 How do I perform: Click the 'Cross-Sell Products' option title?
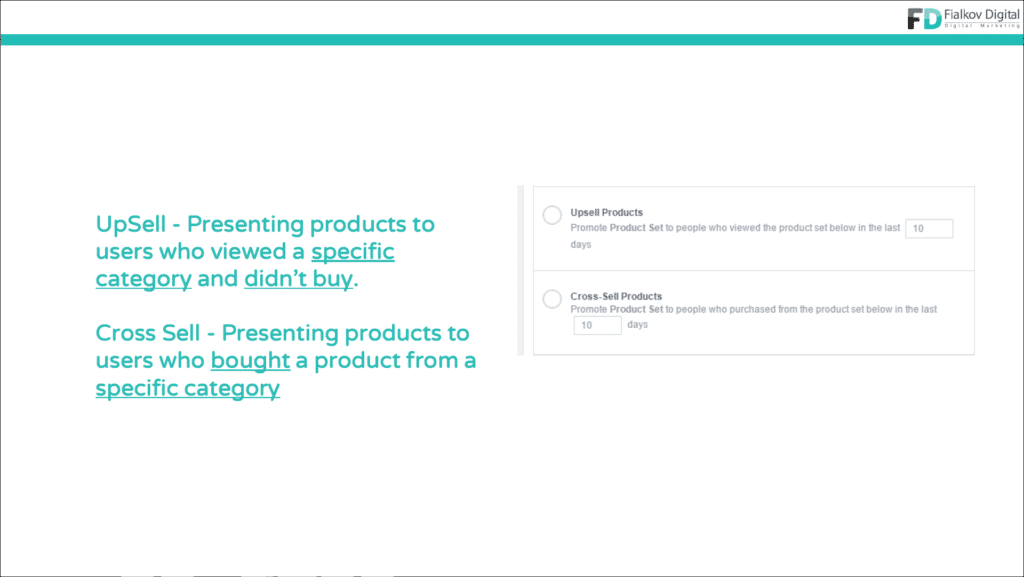coord(616,296)
